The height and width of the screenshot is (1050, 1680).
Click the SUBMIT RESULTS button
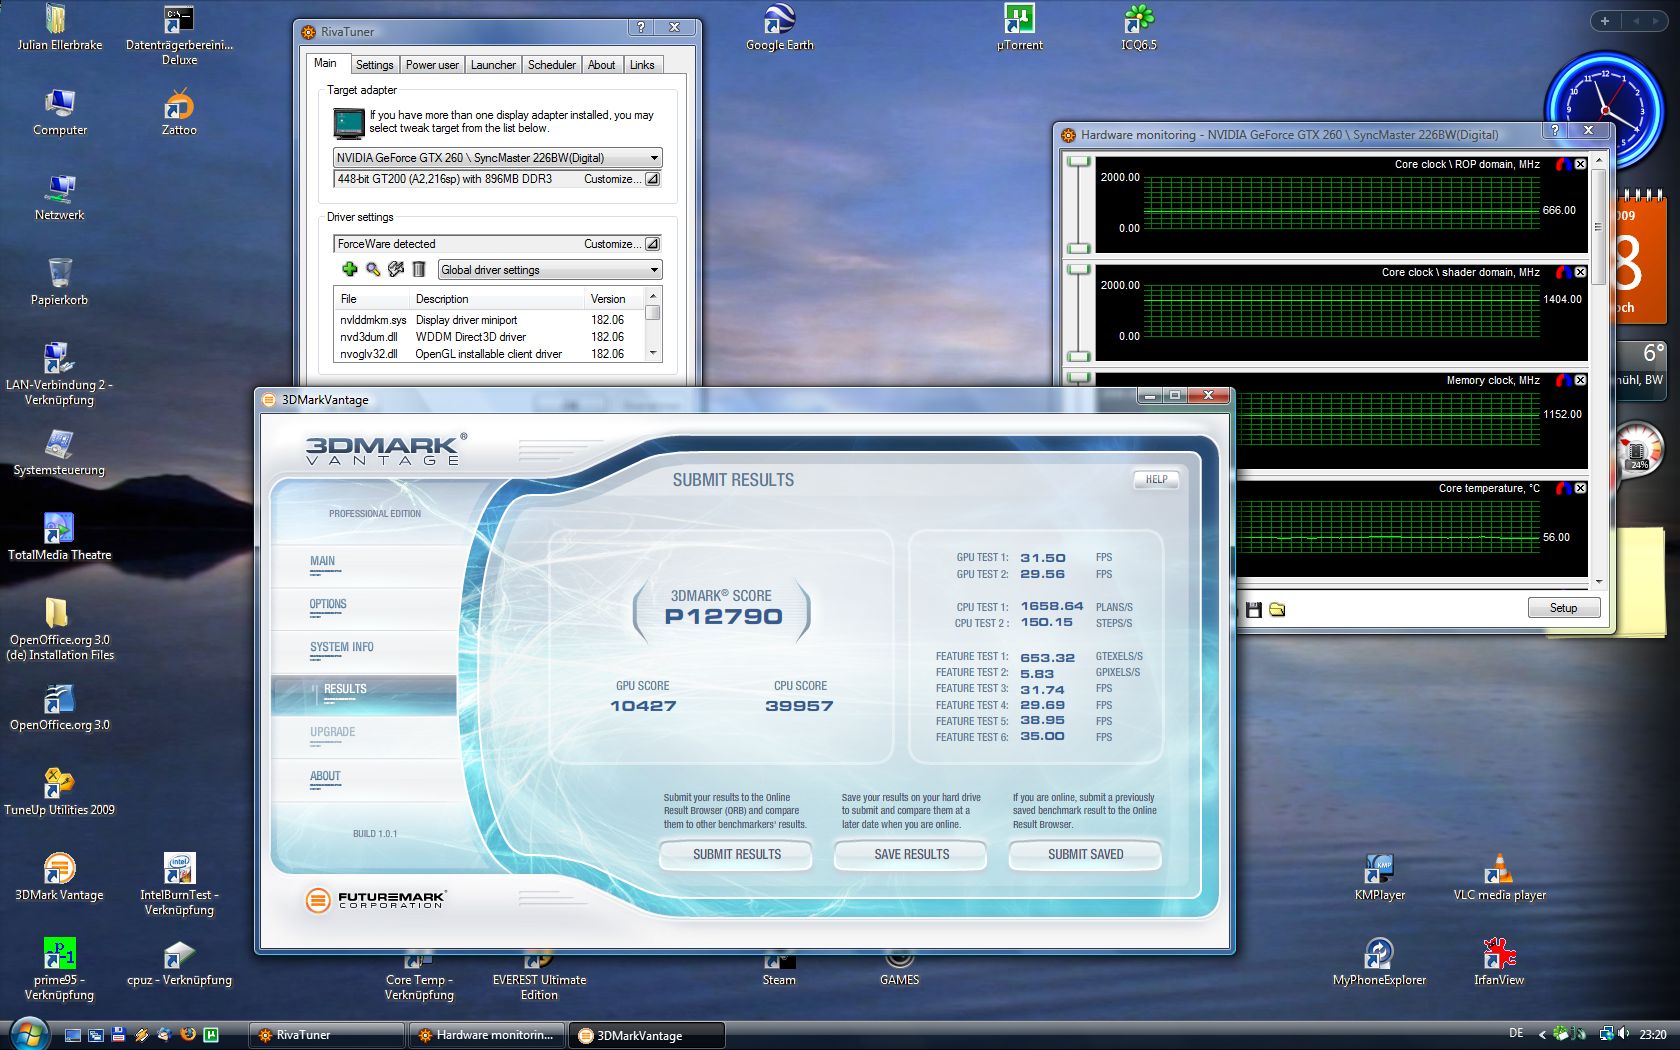click(x=736, y=855)
